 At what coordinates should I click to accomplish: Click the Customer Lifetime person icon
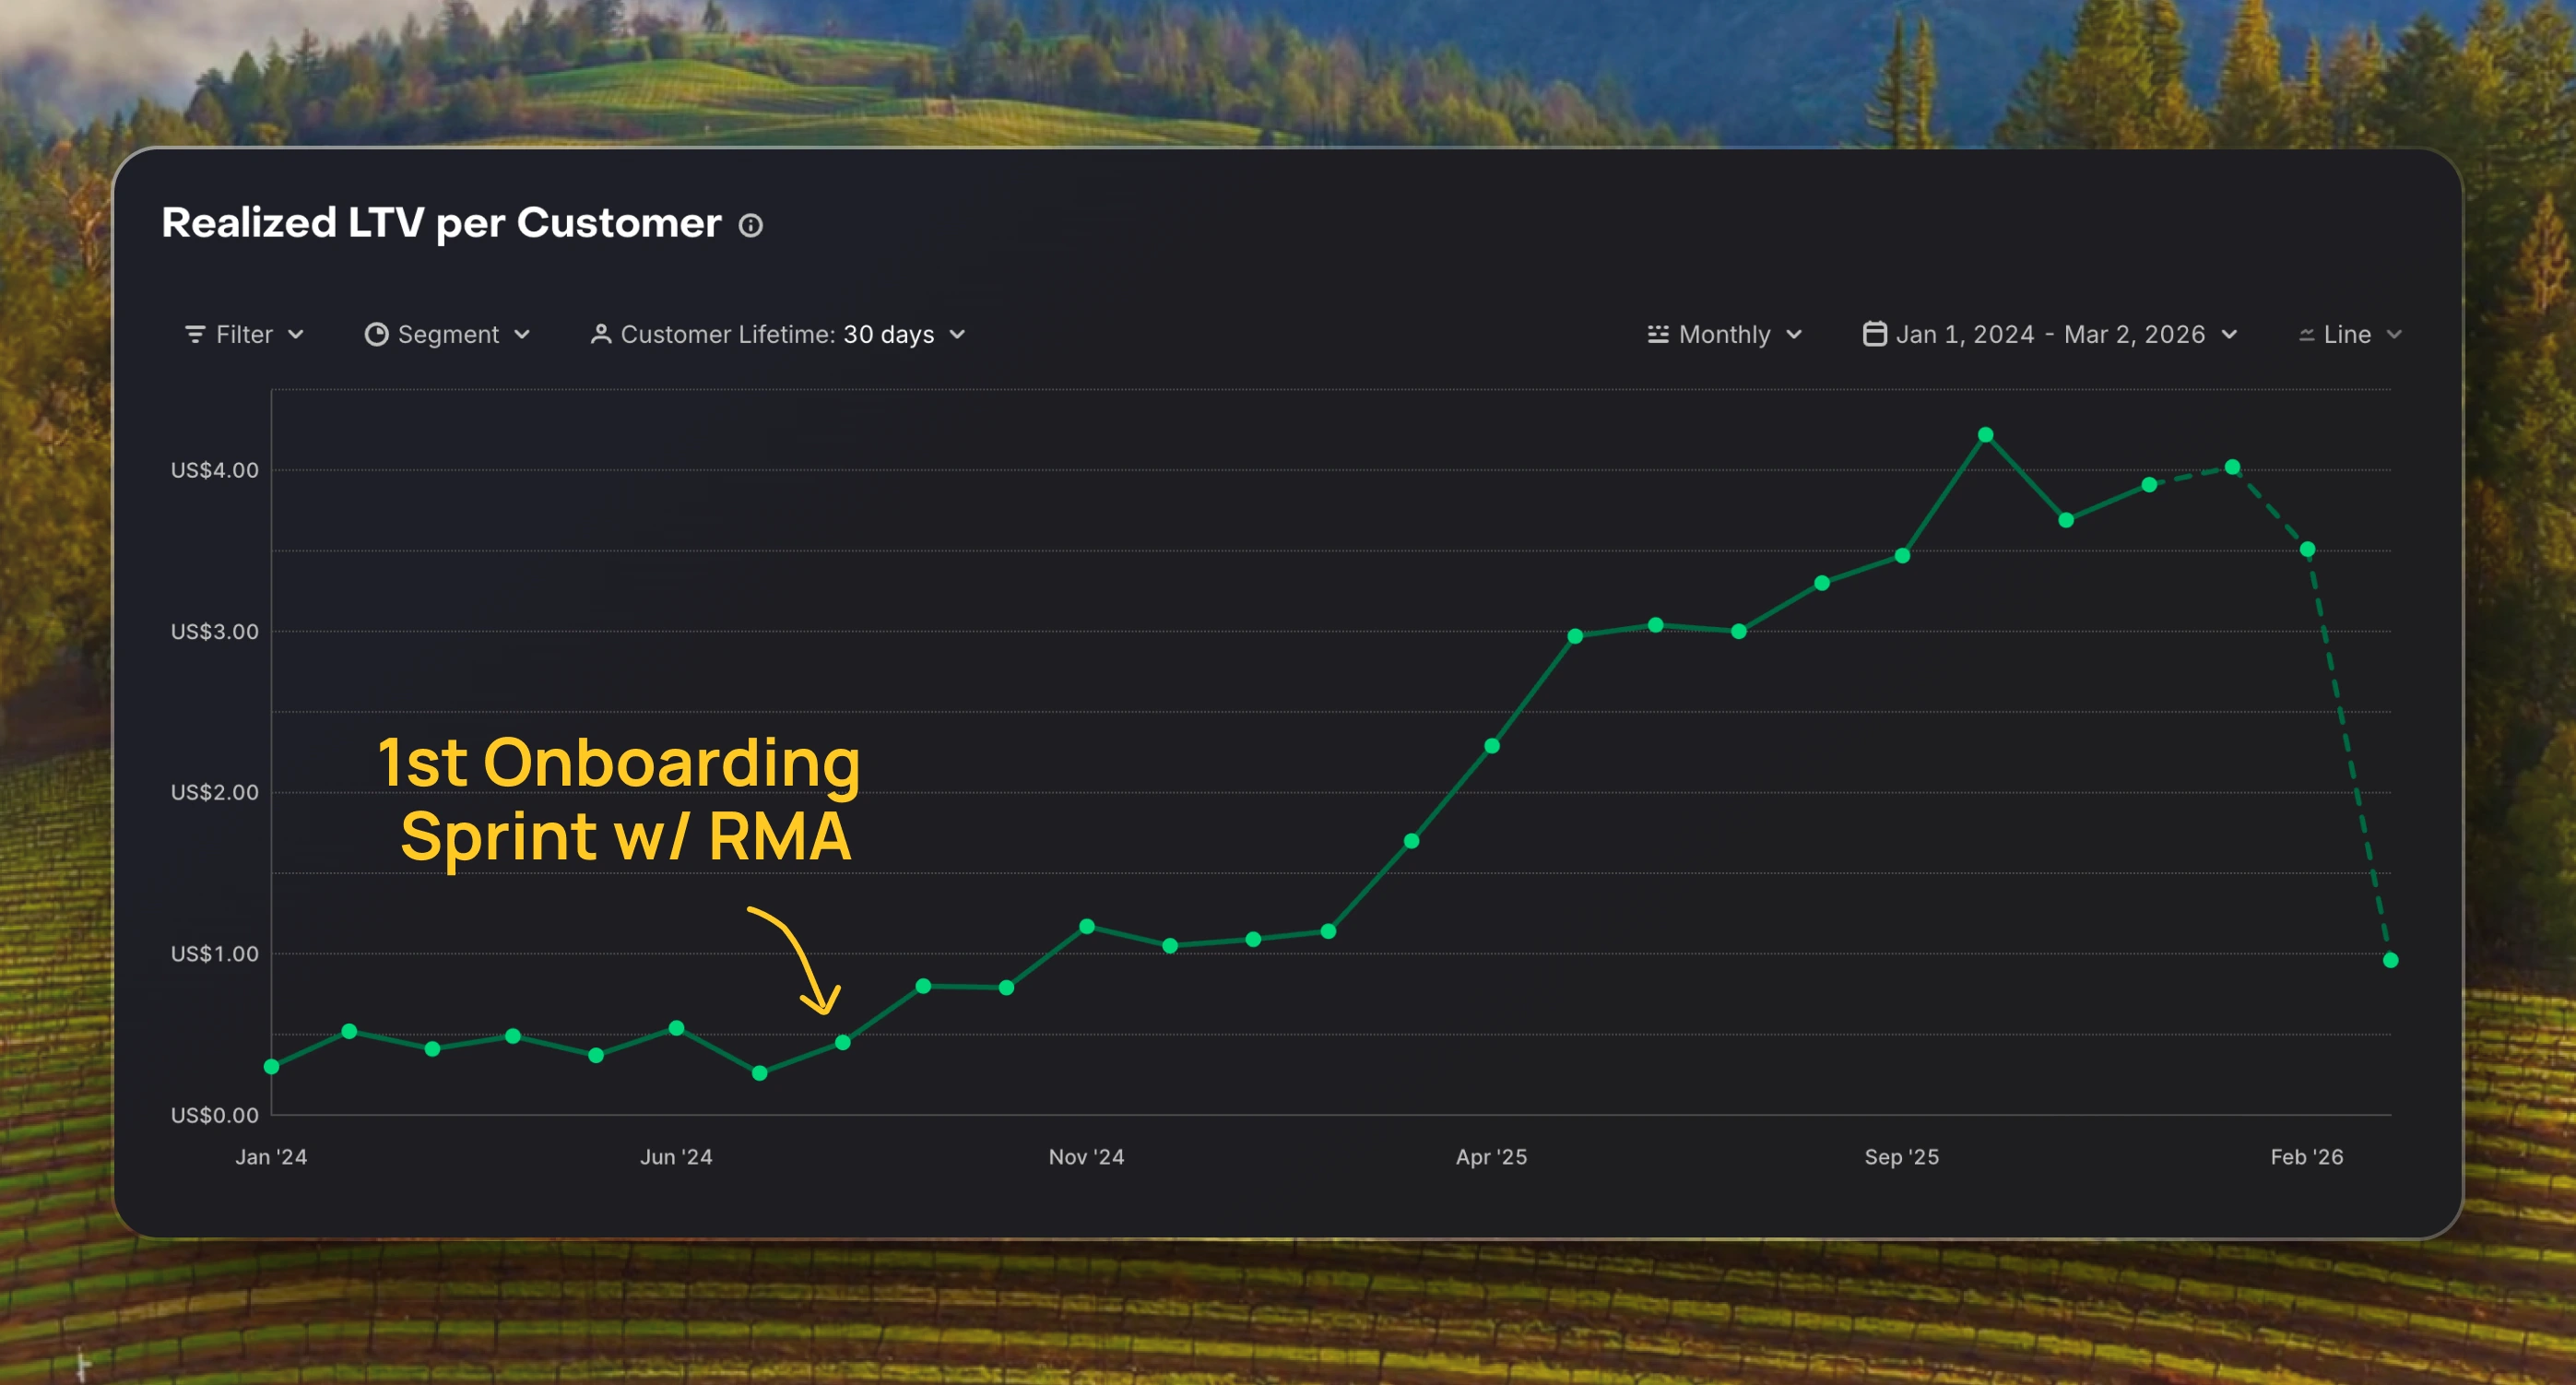(600, 334)
